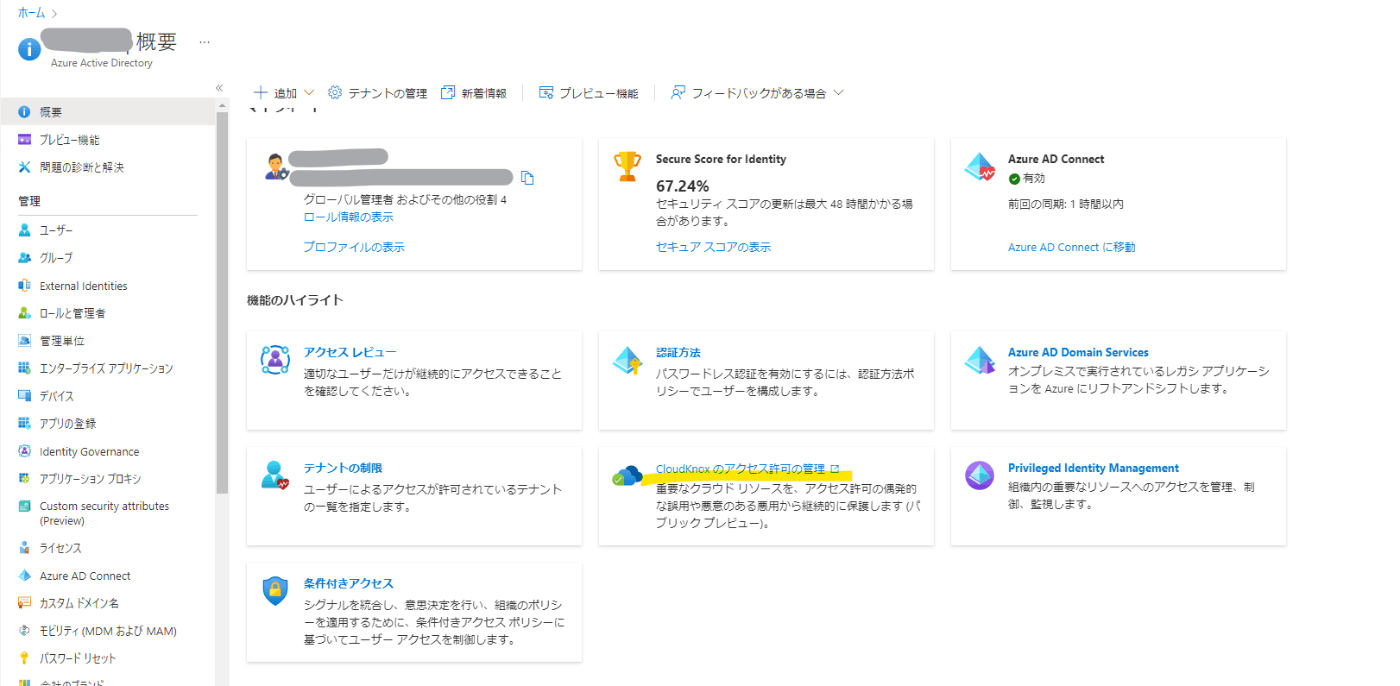Open the アクセス レビュー card title

click(x=350, y=352)
